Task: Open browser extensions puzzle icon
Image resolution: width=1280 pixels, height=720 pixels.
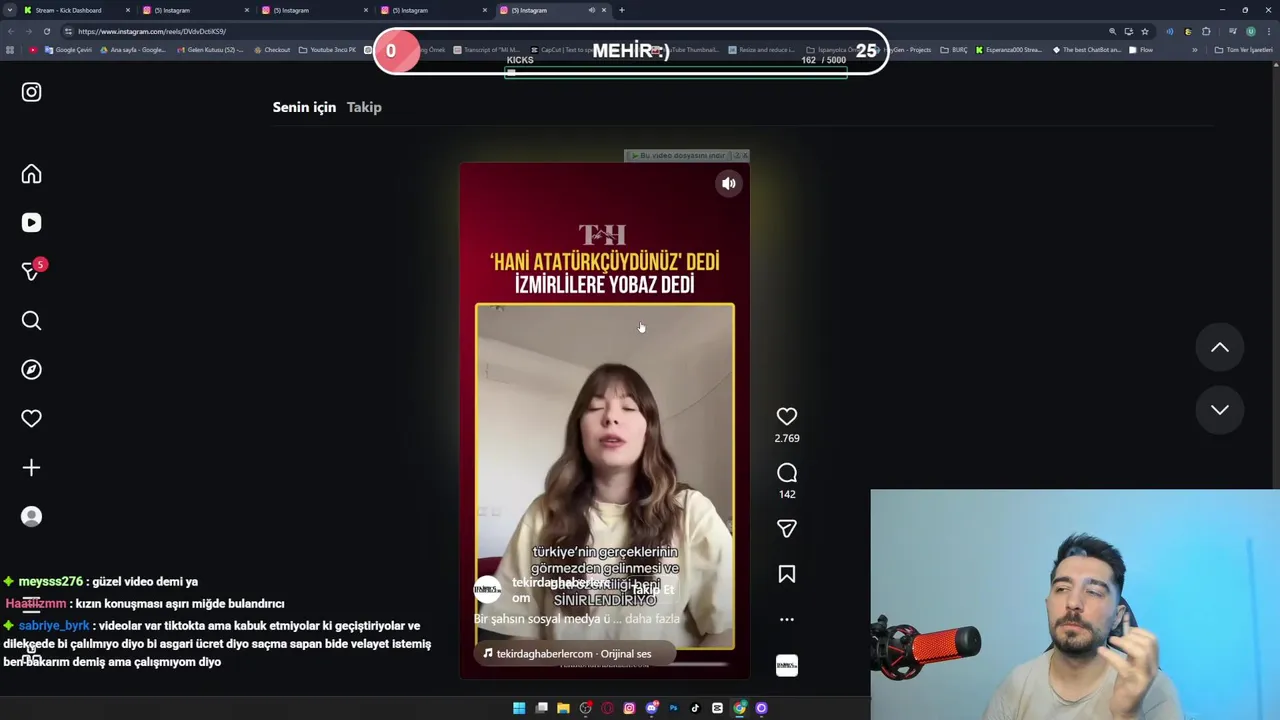Action: coord(1206,31)
